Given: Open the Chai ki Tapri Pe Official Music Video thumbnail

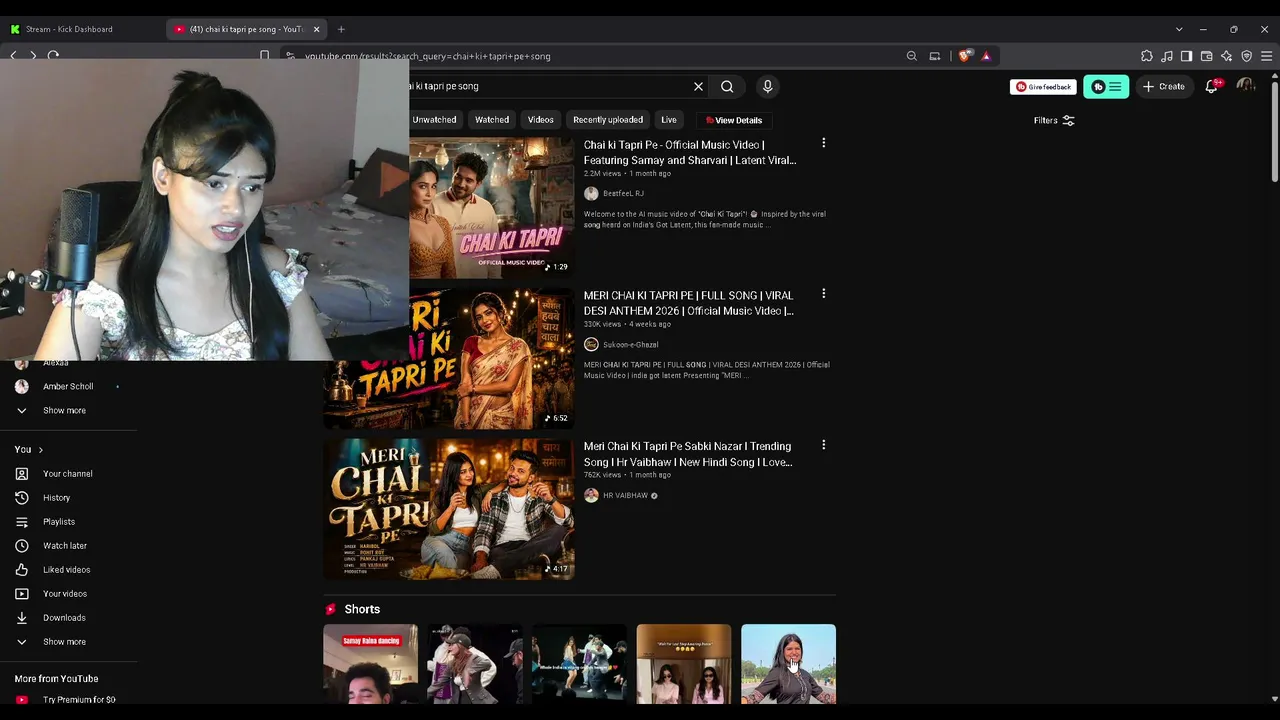Looking at the screenshot, I should 492,208.
